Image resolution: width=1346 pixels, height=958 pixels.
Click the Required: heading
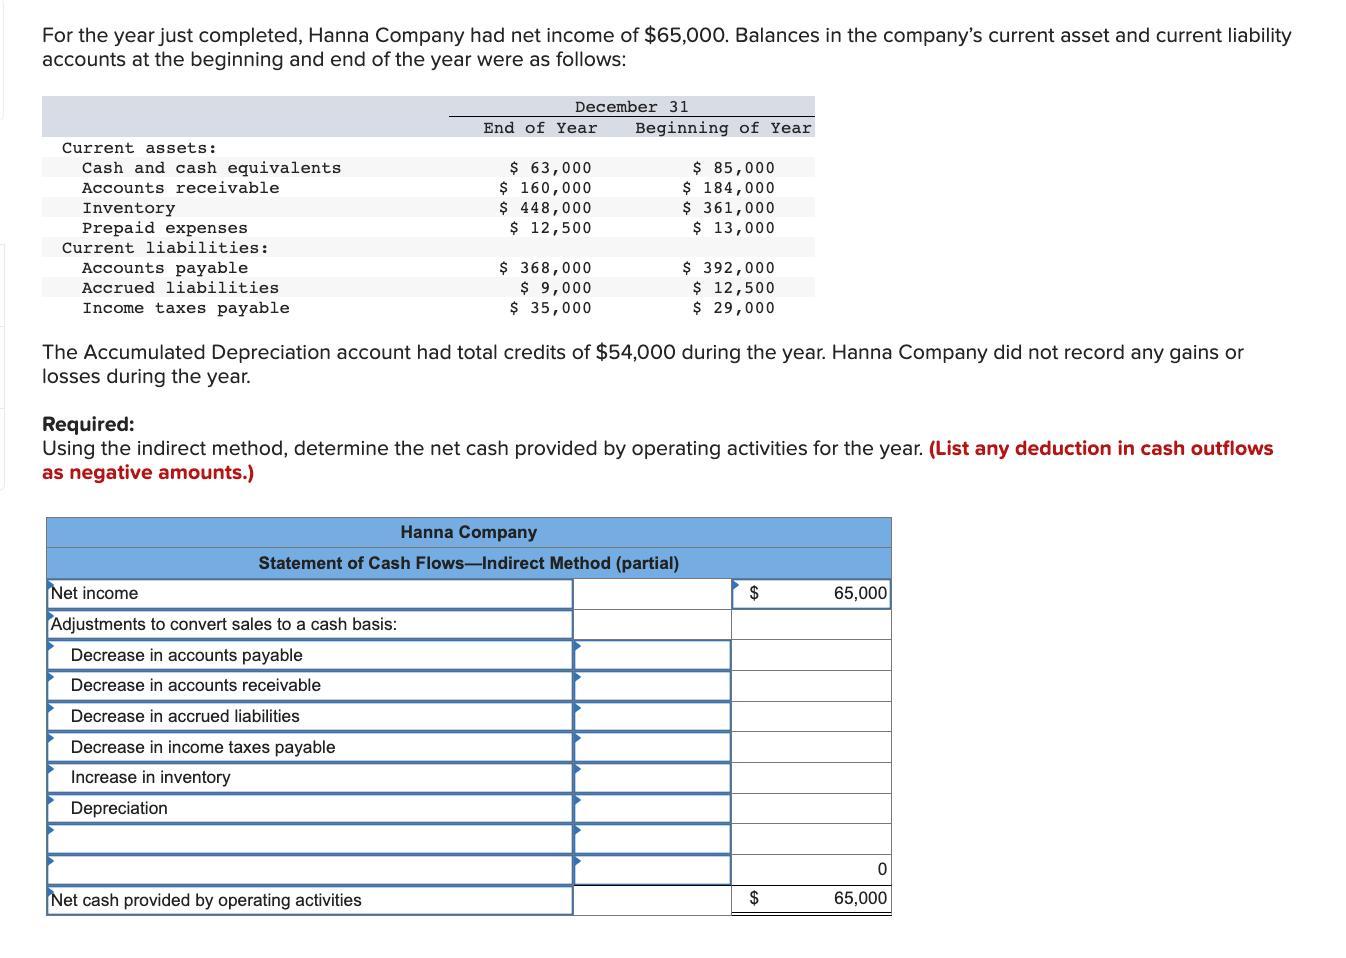click(x=88, y=424)
